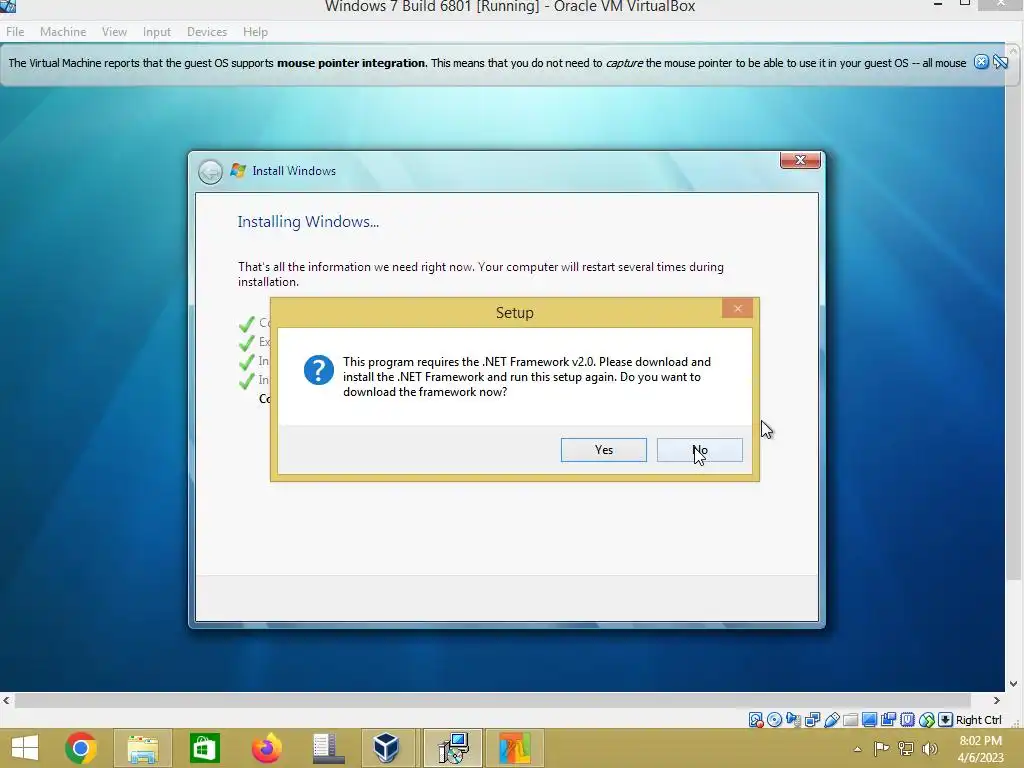1024x768 pixels.
Task: Click the CPU status chip icon
Action: click(907, 720)
